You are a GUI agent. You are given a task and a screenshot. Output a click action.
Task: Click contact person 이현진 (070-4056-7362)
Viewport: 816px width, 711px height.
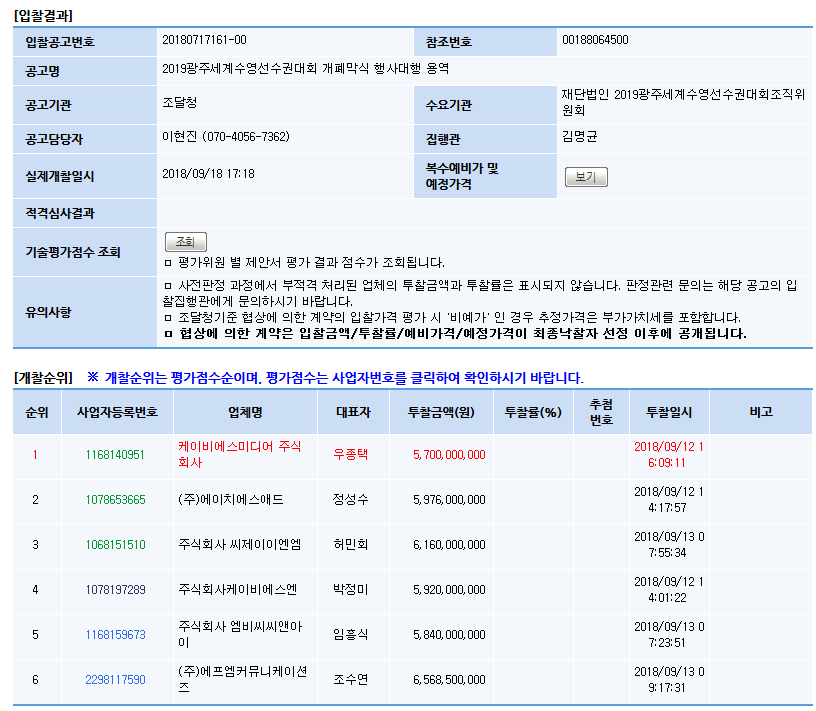coord(226,137)
